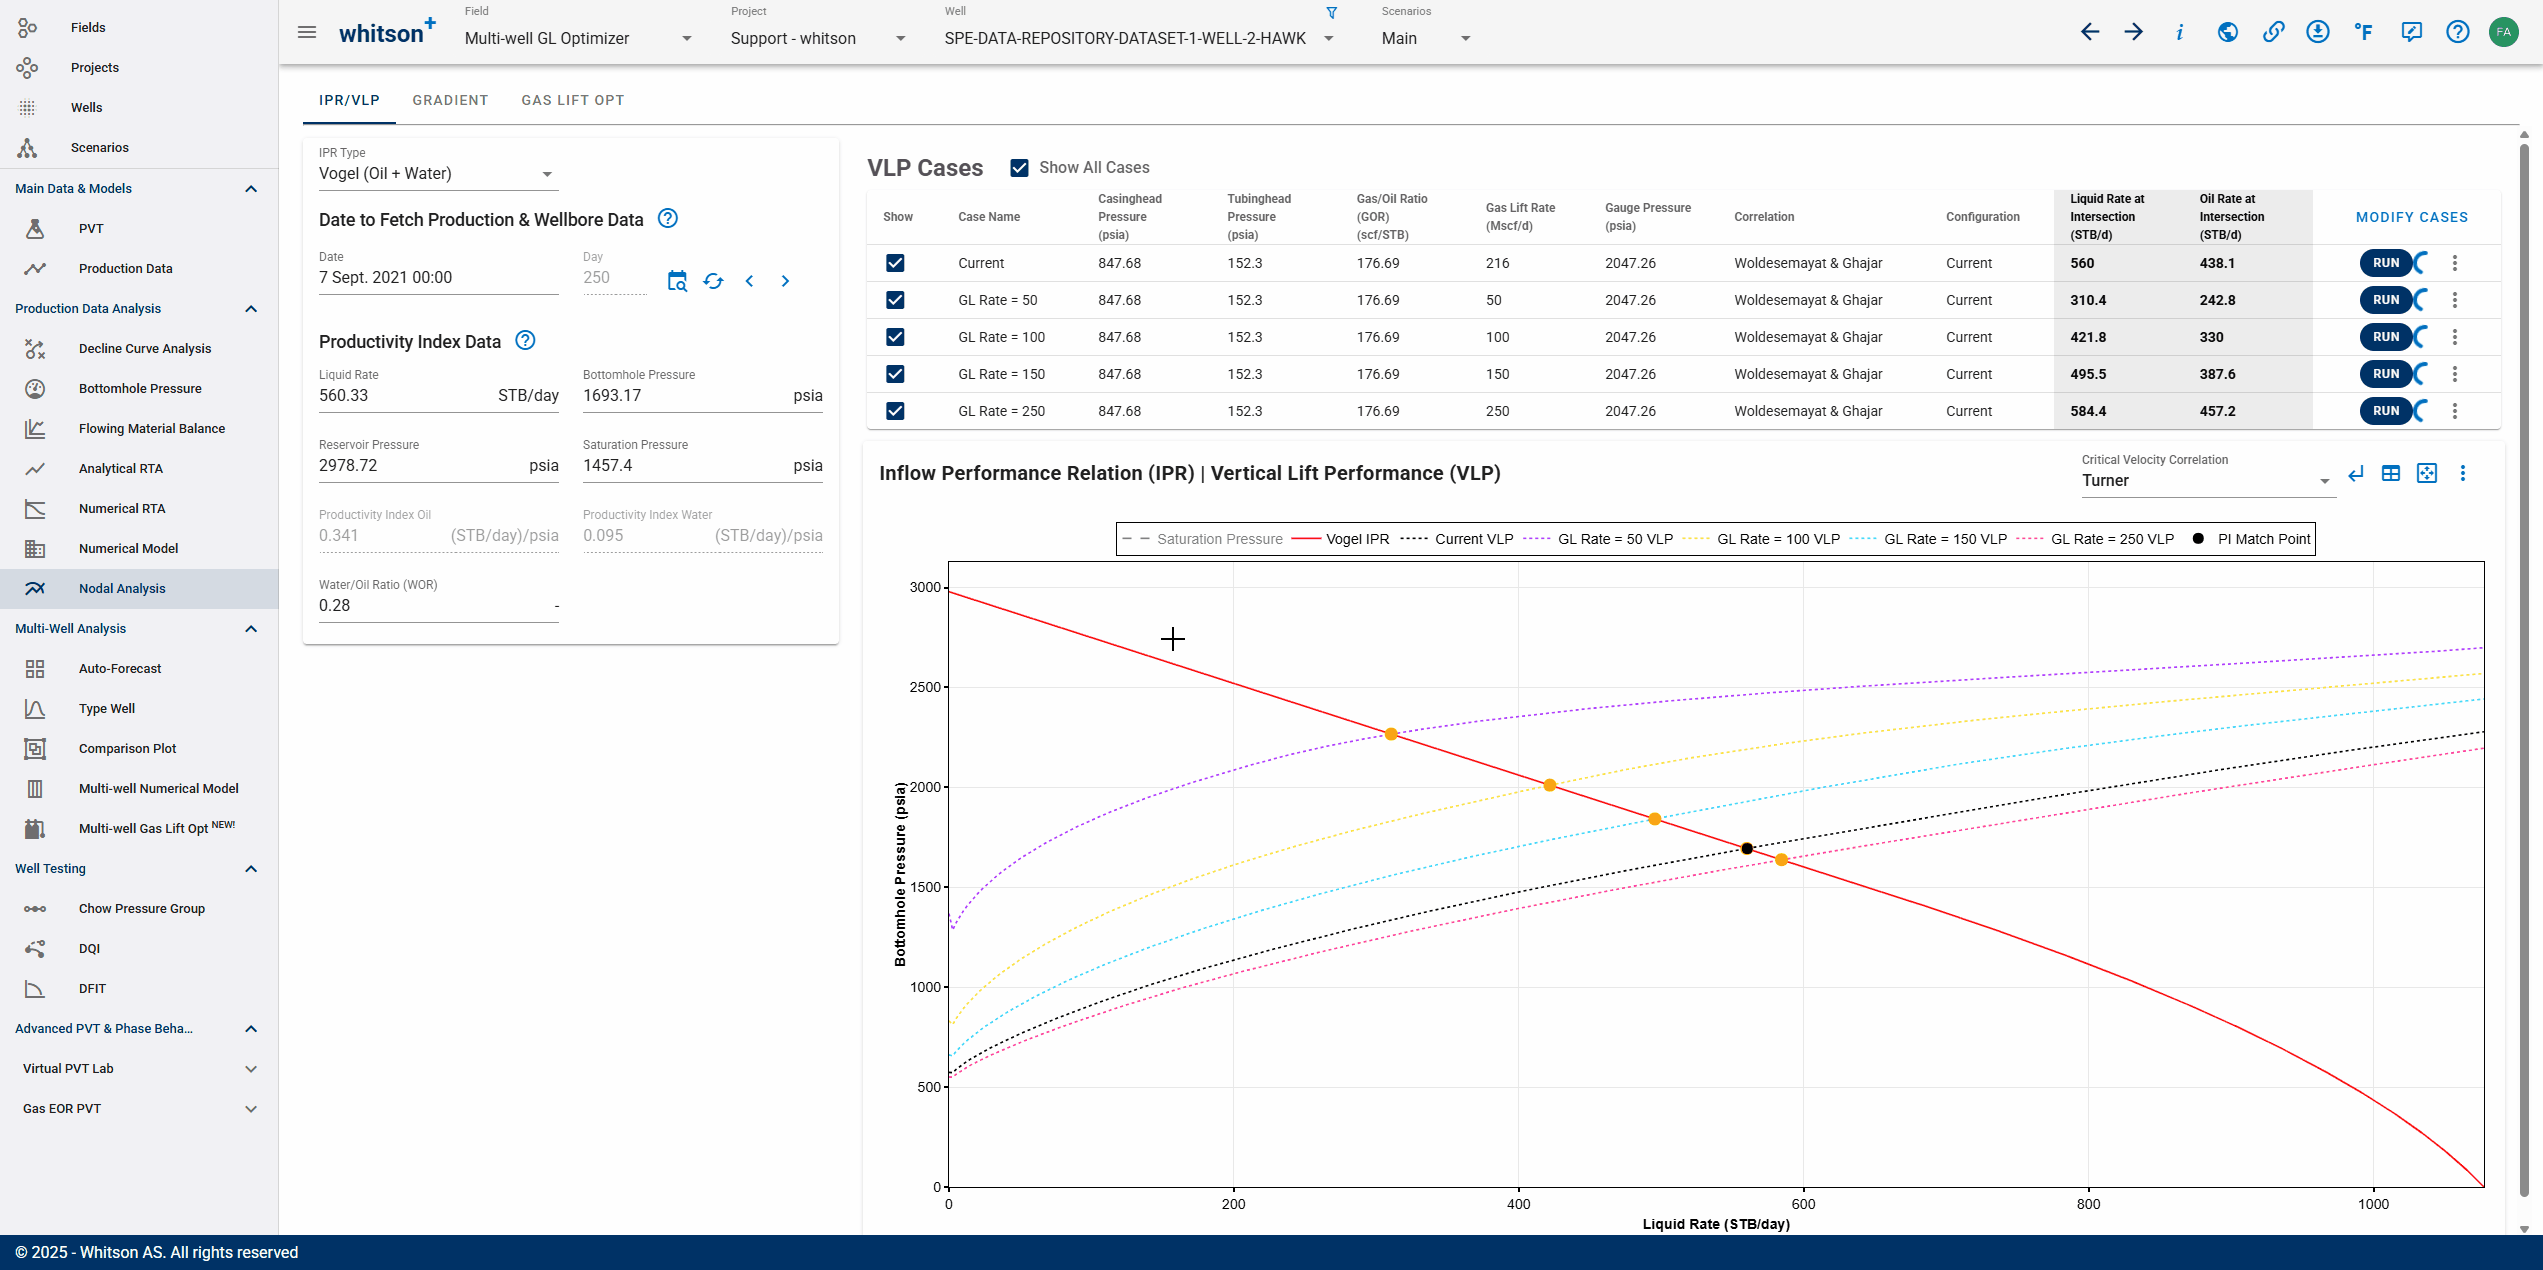The height and width of the screenshot is (1270, 2543).
Task: Uncheck Show for GL Rate = 150
Action: point(895,374)
